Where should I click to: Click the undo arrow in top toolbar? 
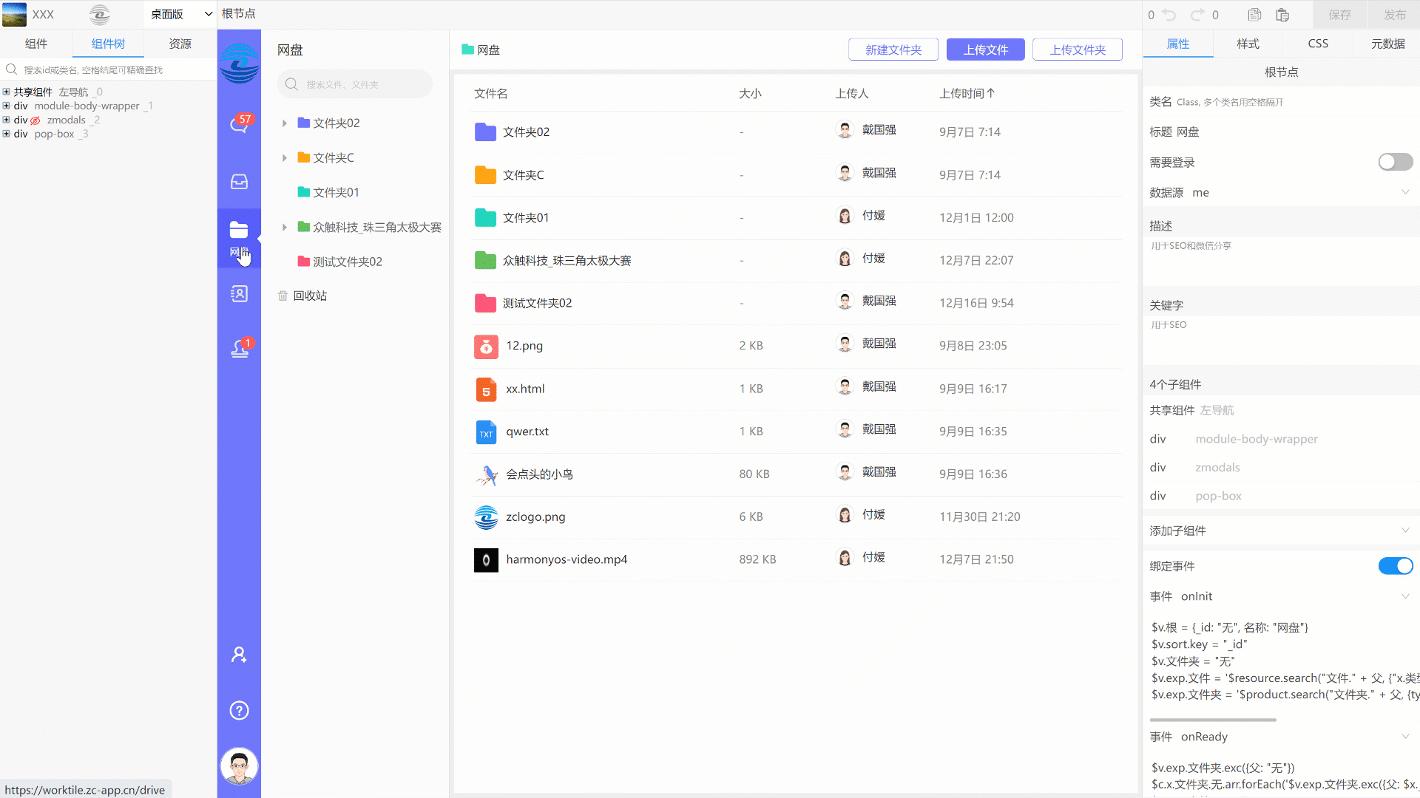(x=1169, y=15)
